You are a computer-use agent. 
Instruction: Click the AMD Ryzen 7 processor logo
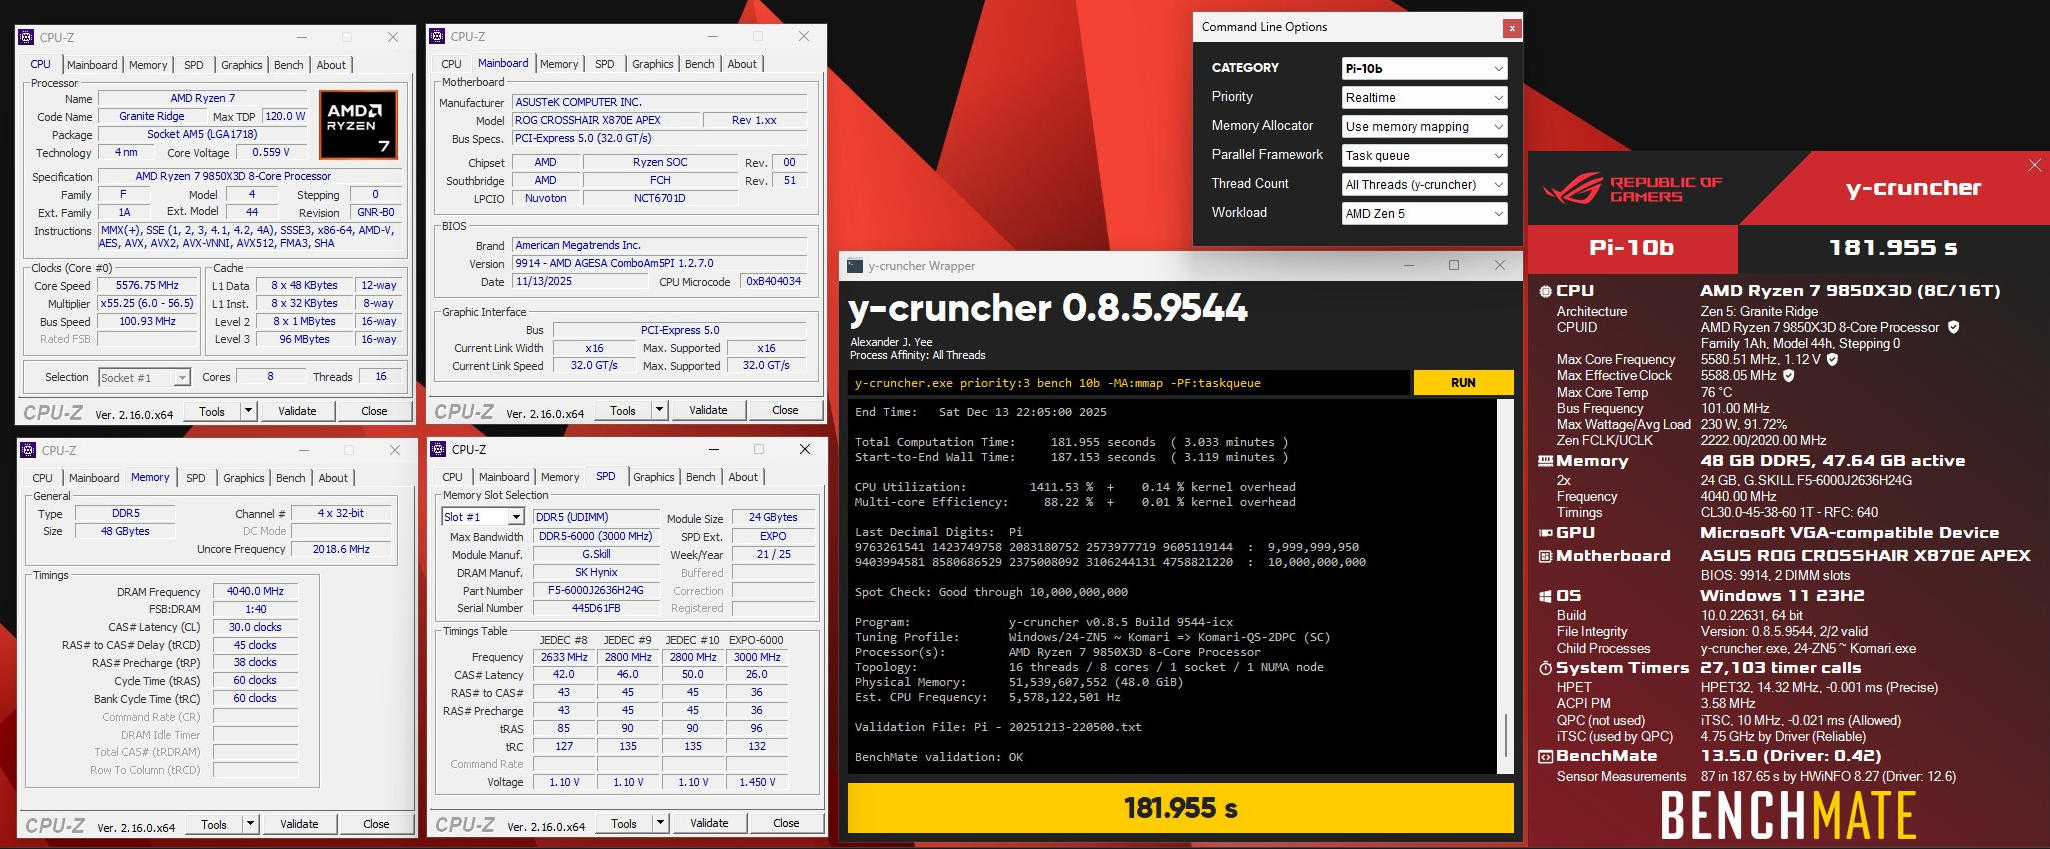tap(359, 124)
